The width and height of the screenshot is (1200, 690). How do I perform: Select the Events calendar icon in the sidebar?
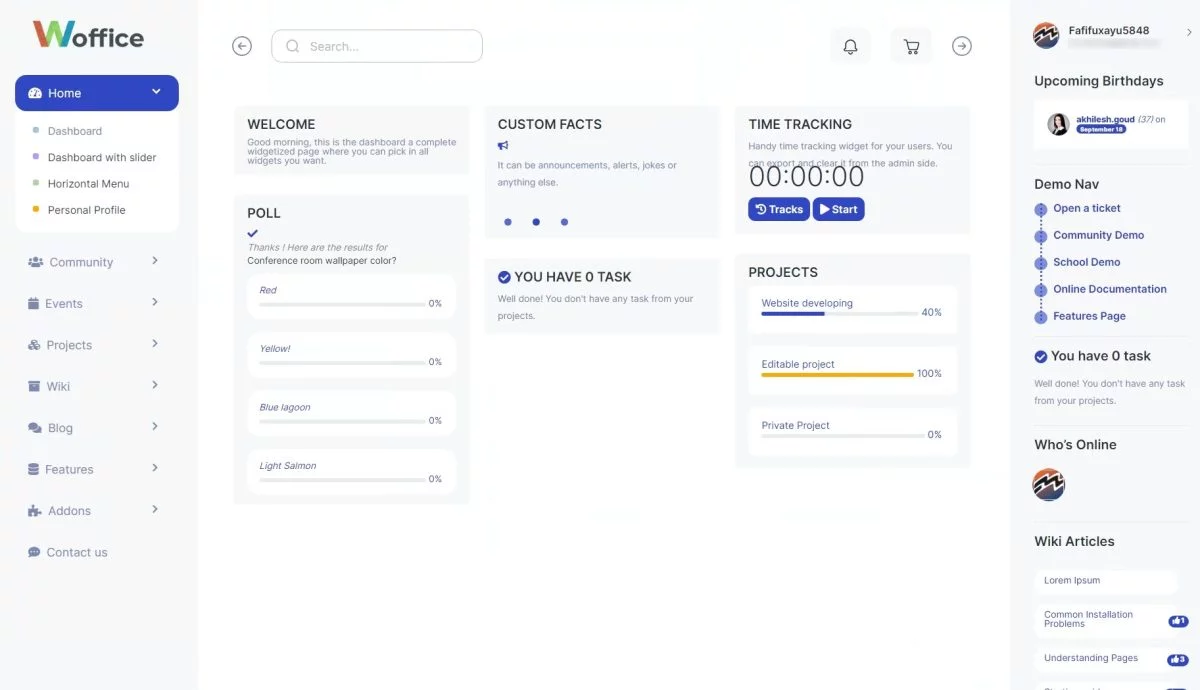(x=34, y=303)
